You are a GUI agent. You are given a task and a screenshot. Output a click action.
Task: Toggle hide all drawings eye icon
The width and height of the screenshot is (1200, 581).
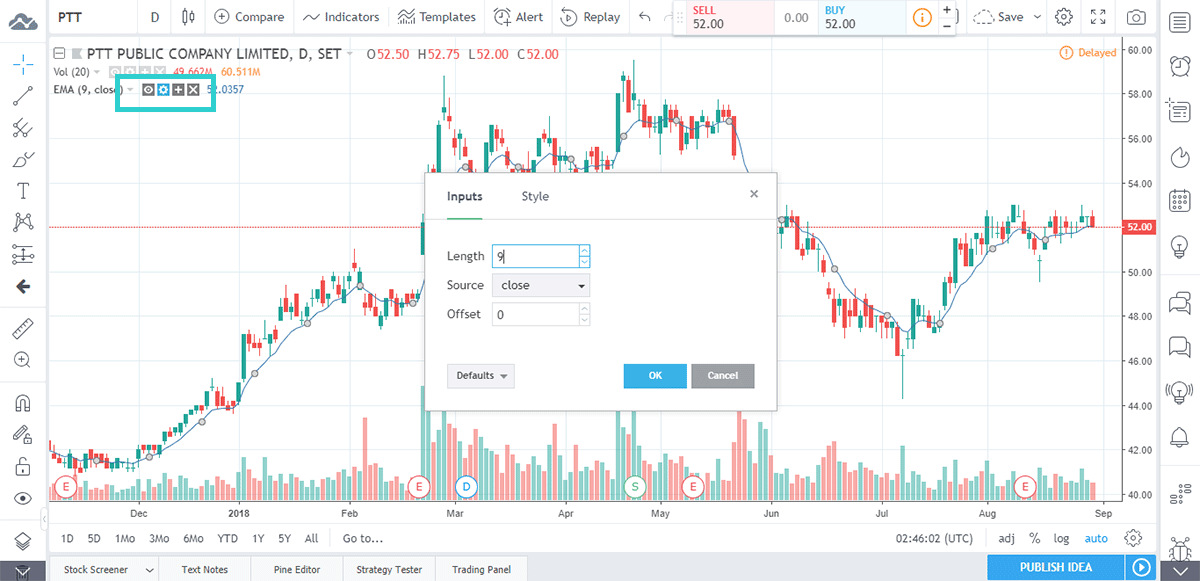point(22,497)
